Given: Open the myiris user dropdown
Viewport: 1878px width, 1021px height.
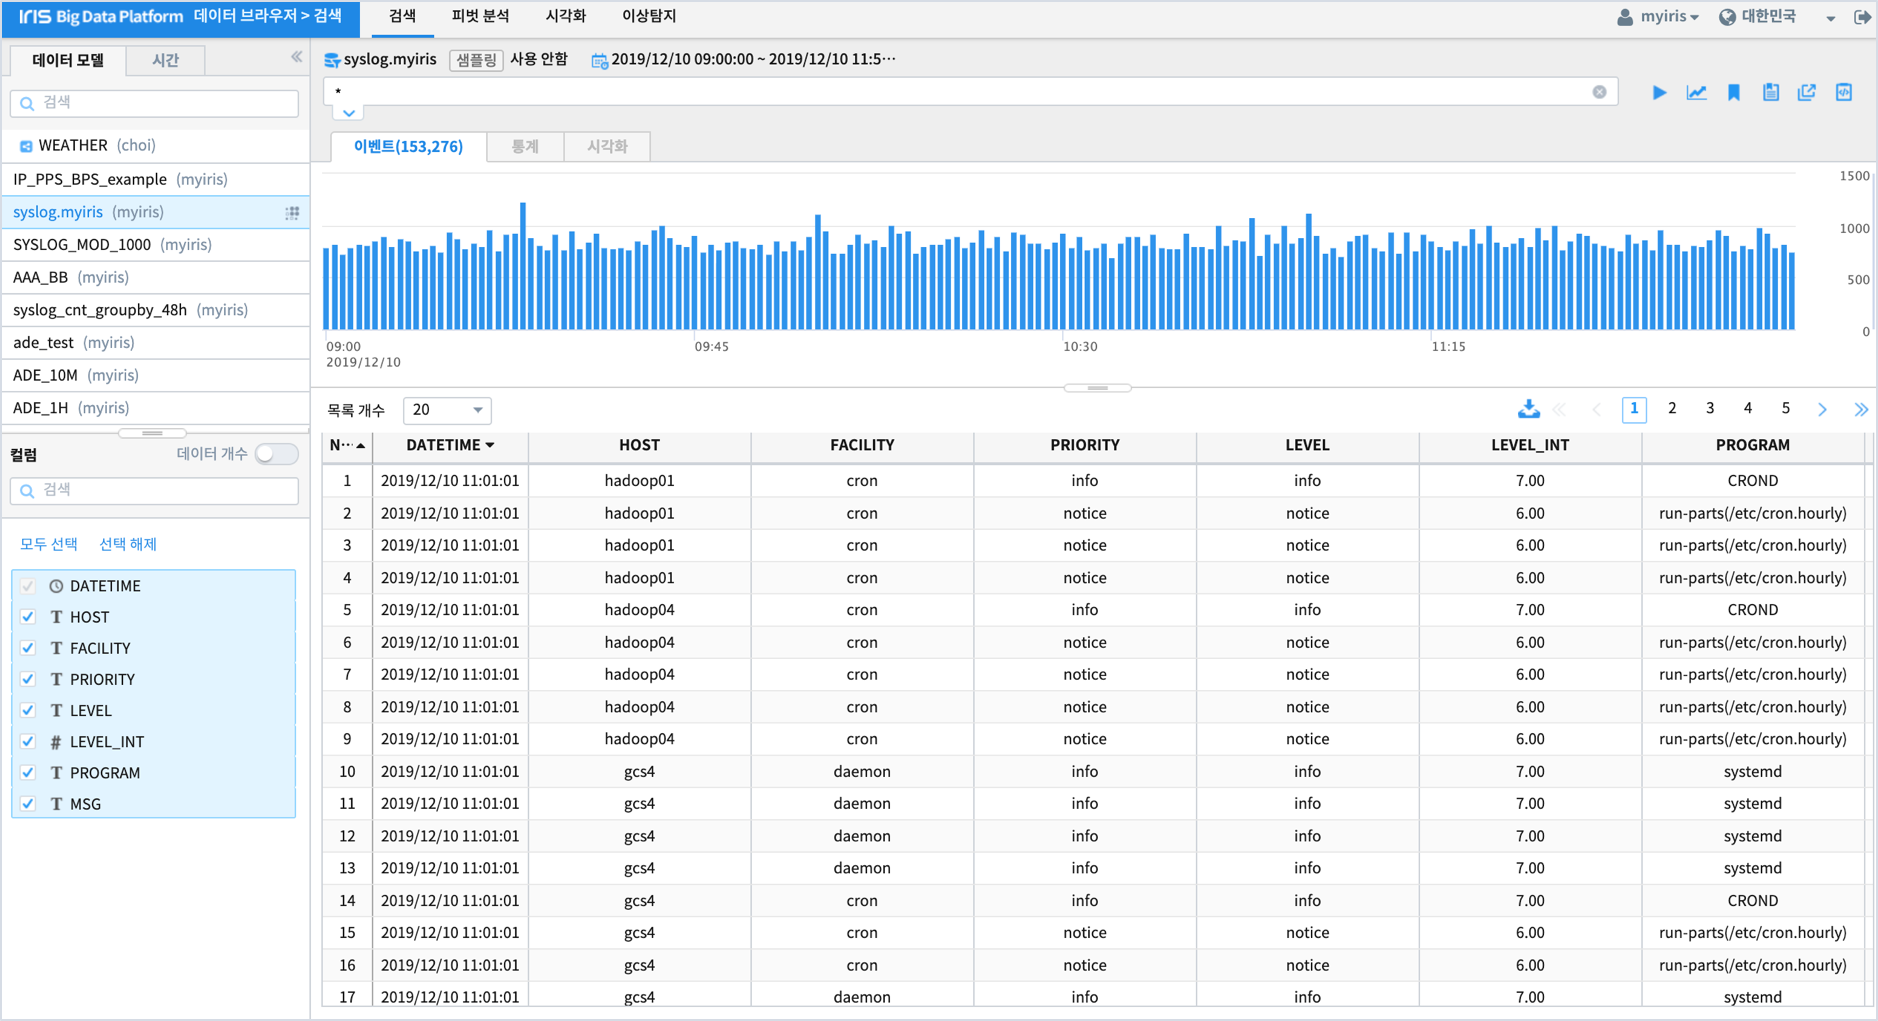Looking at the screenshot, I should tap(1668, 17).
